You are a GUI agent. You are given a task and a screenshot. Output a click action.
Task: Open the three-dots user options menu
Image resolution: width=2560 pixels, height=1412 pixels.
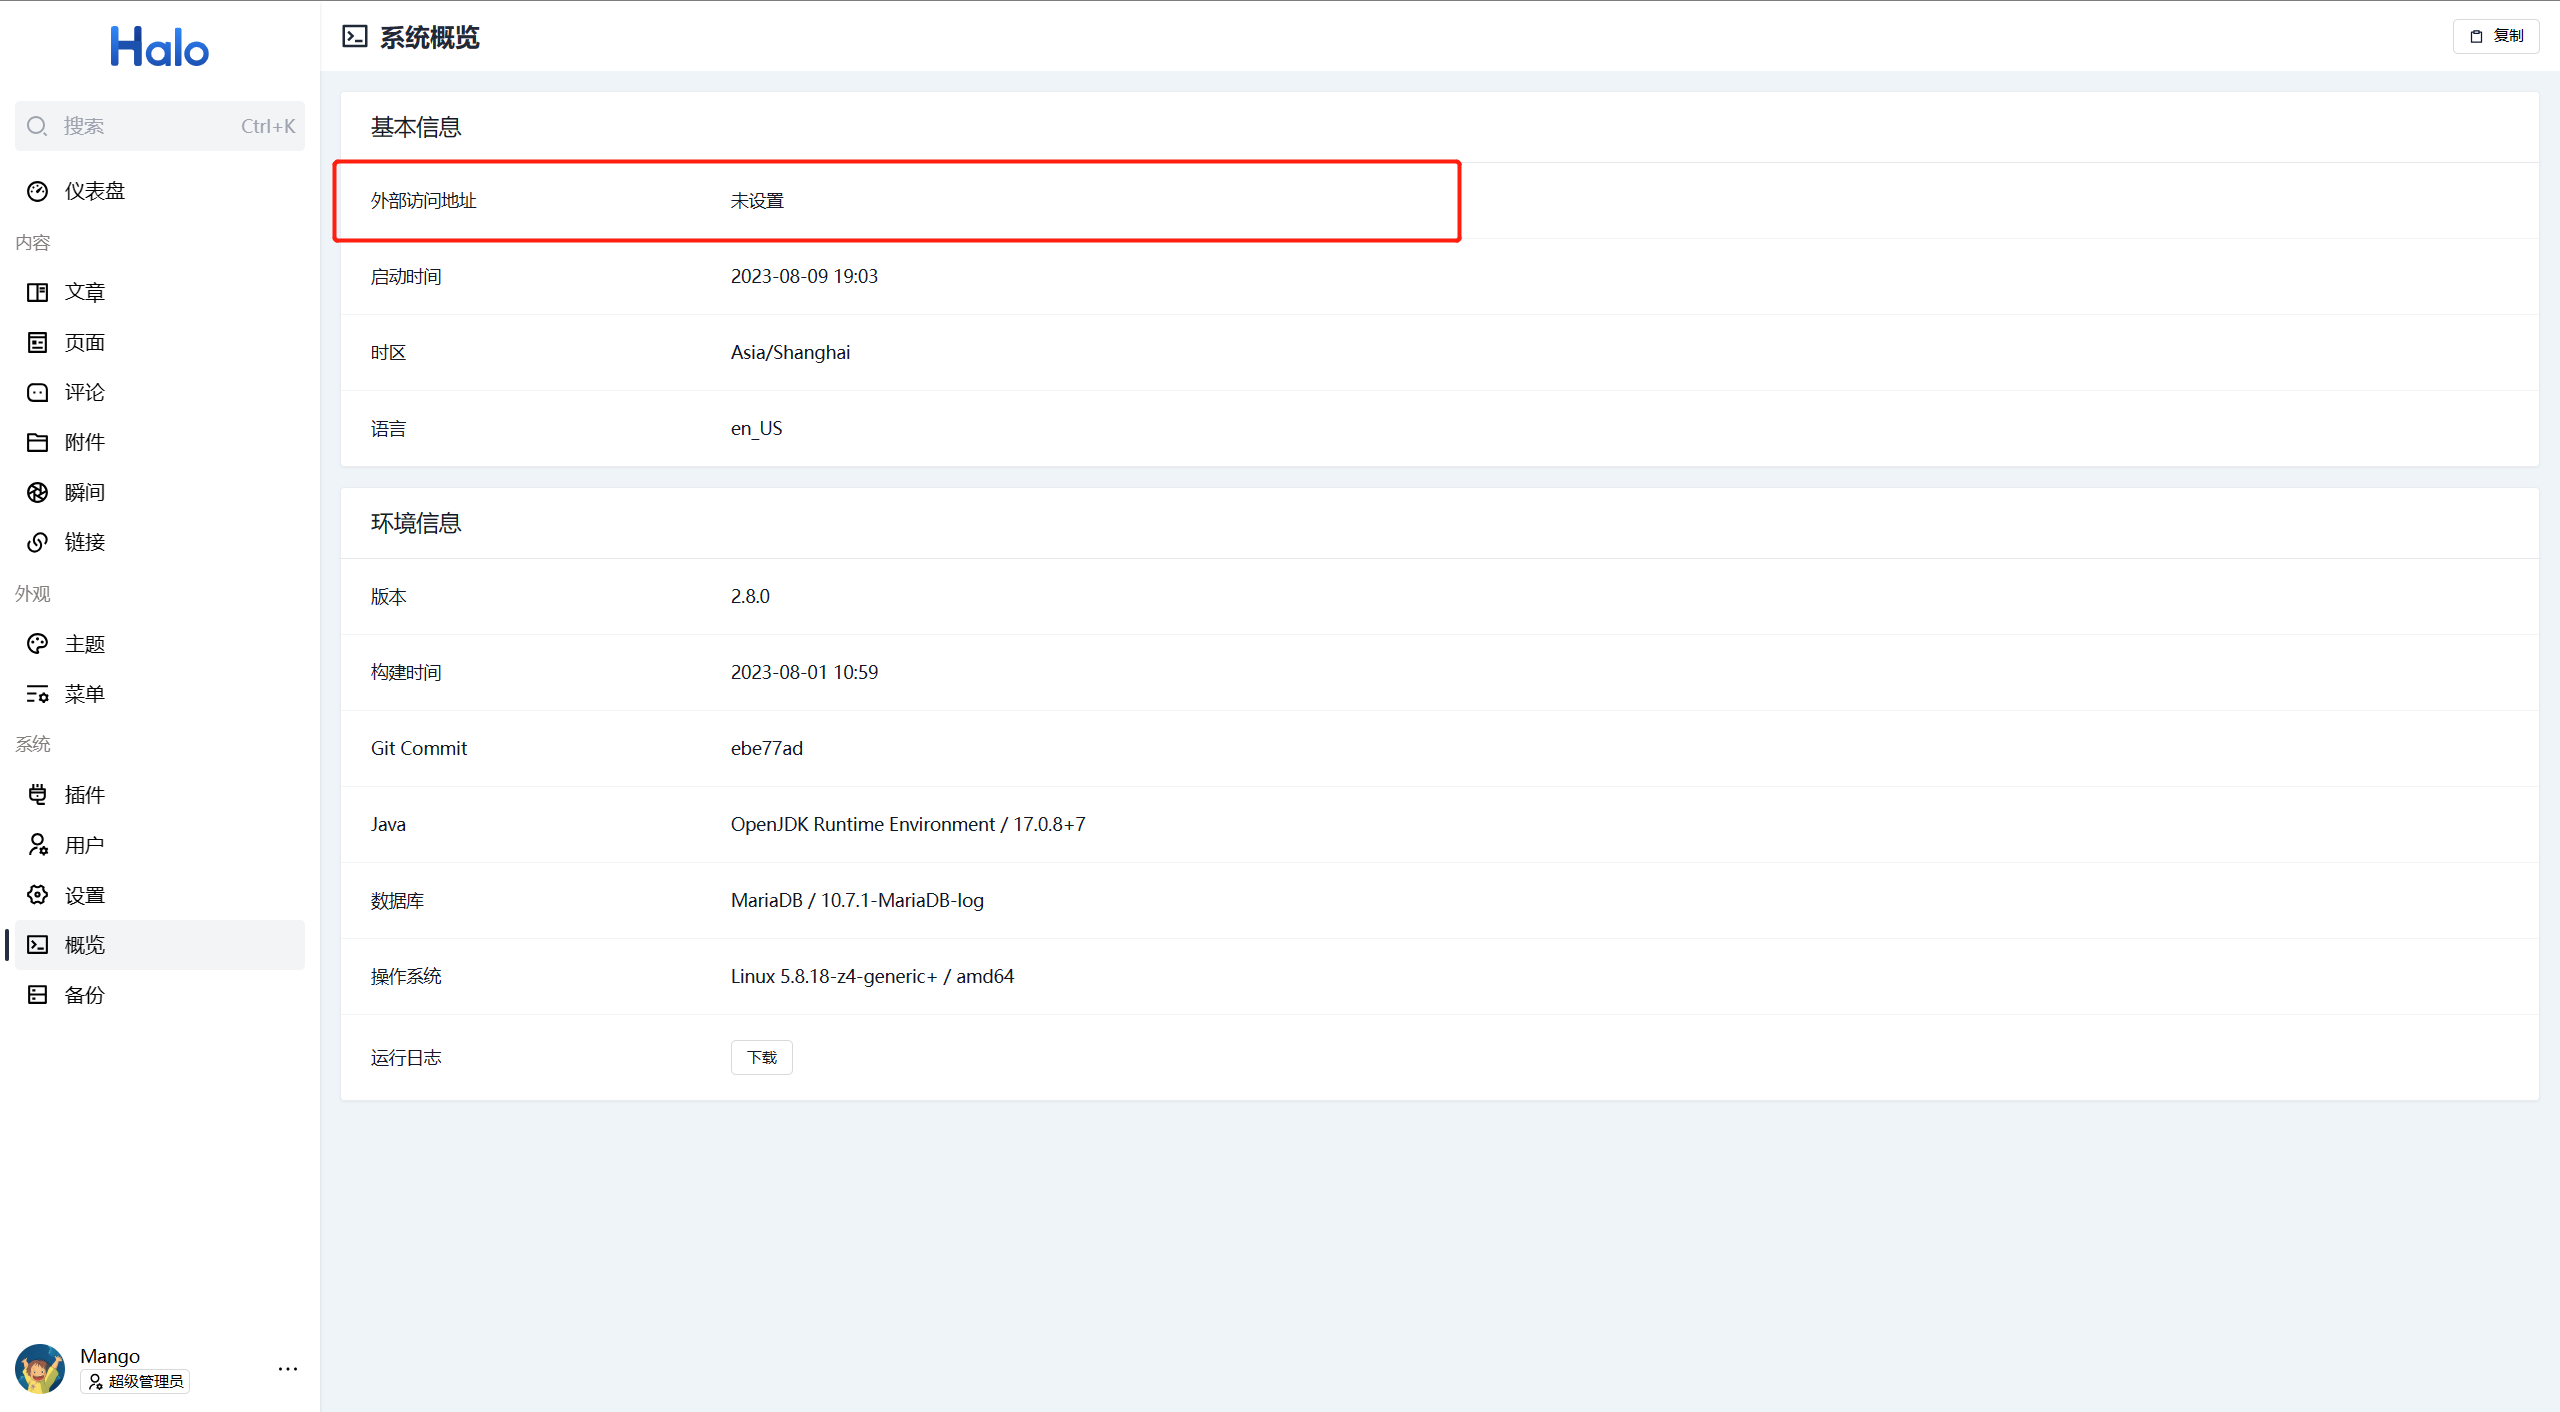click(x=288, y=1369)
